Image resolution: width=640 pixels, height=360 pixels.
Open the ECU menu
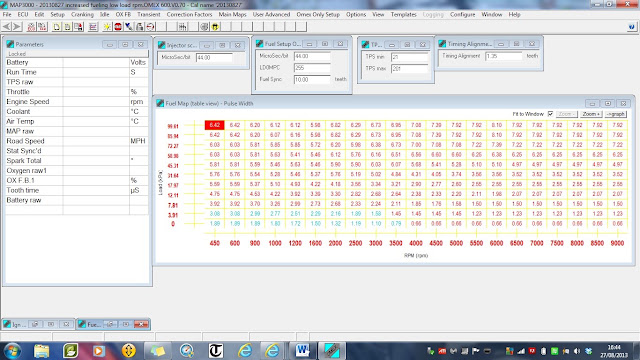(23, 14)
